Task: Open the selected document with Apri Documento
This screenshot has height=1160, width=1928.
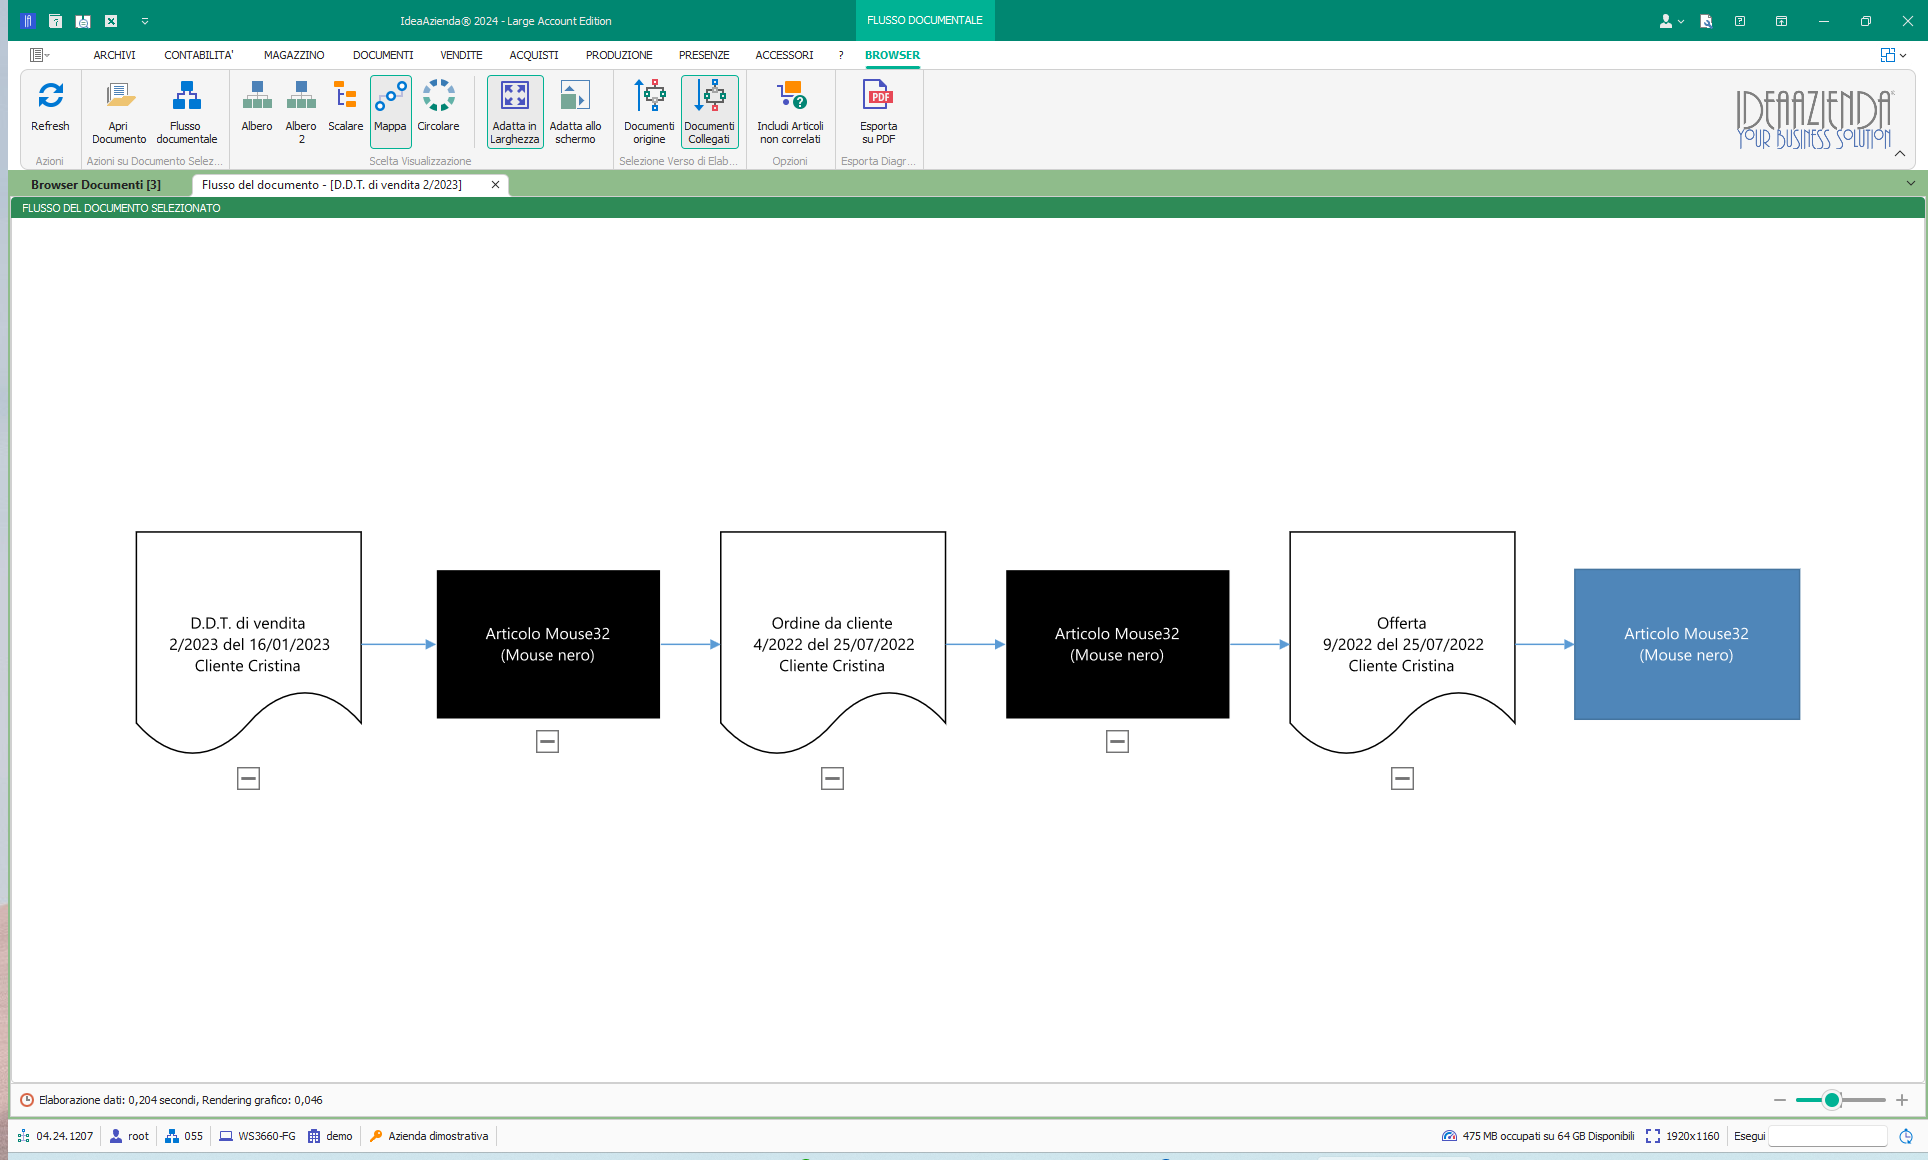Action: pyautogui.click(x=119, y=112)
